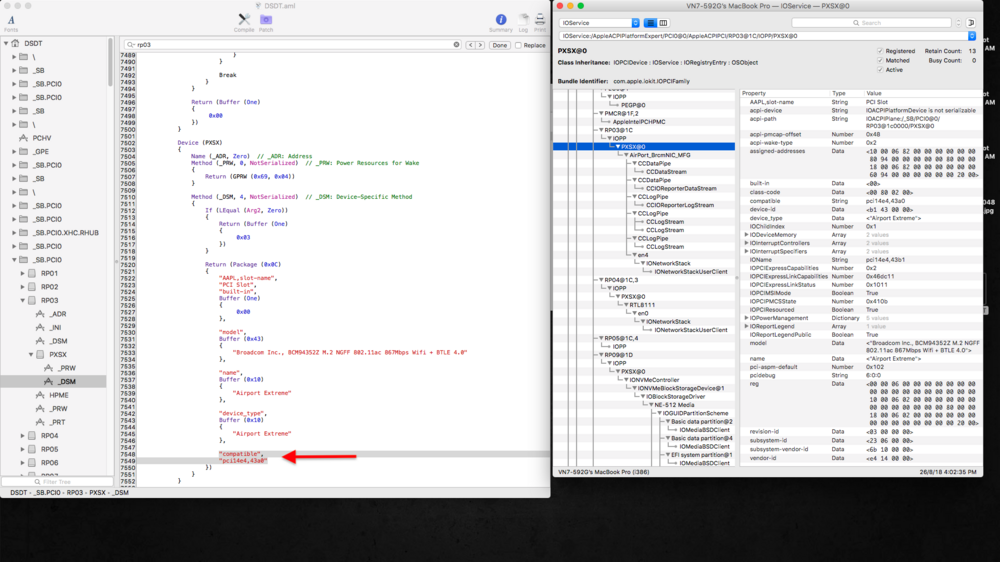Collapse the RTL8111 registry node

[626, 305]
